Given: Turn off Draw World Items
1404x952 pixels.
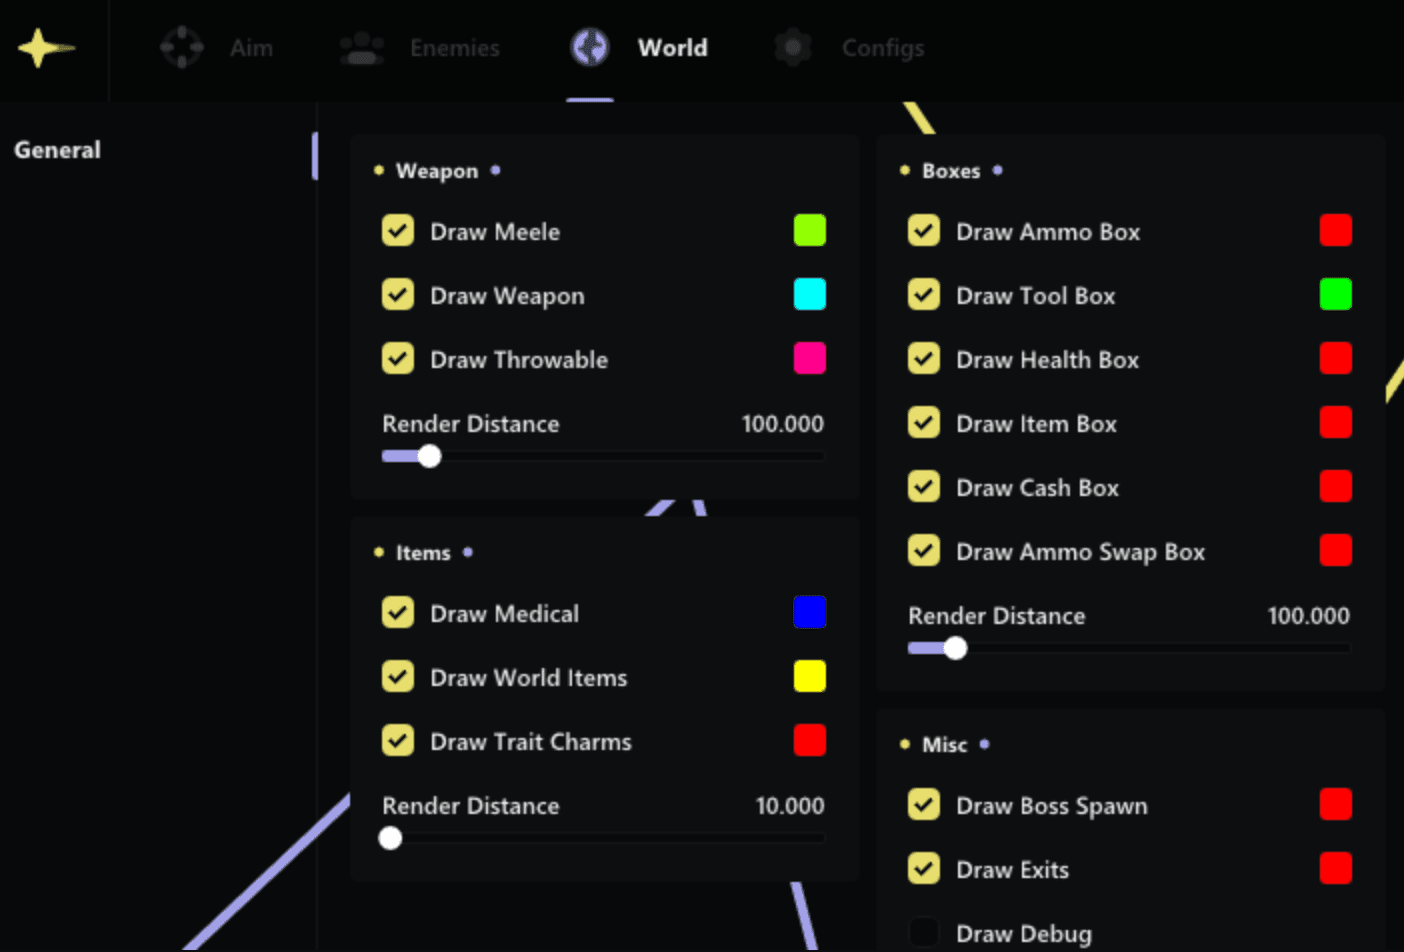Looking at the screenshot, I should pos(398,677).
